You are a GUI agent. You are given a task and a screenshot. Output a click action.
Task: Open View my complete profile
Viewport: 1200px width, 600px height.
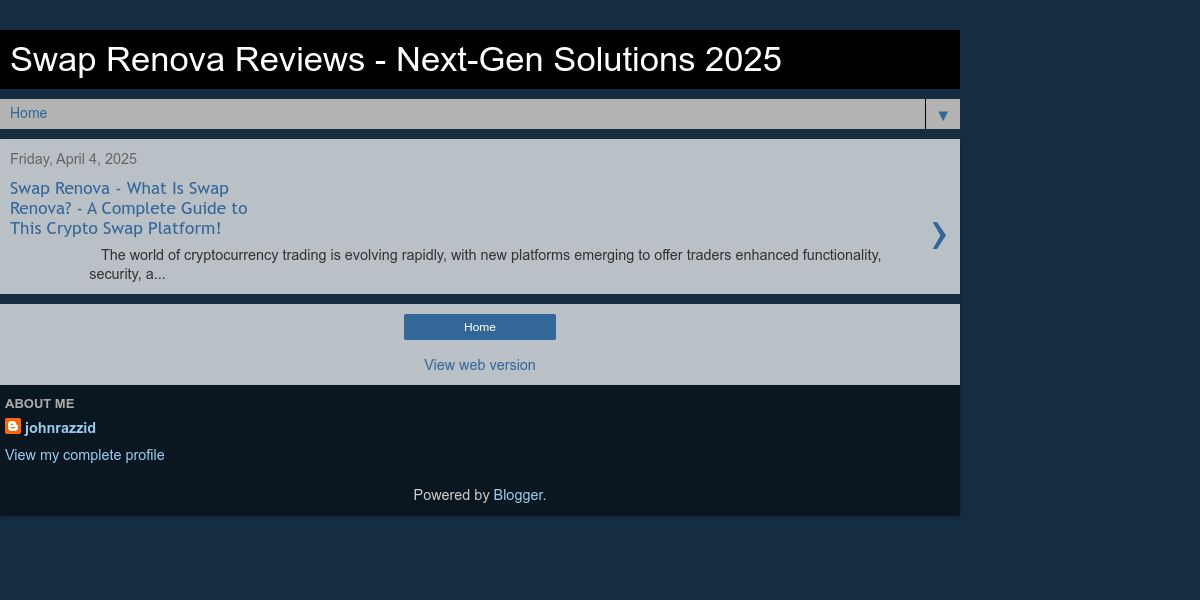click(85, 455)
